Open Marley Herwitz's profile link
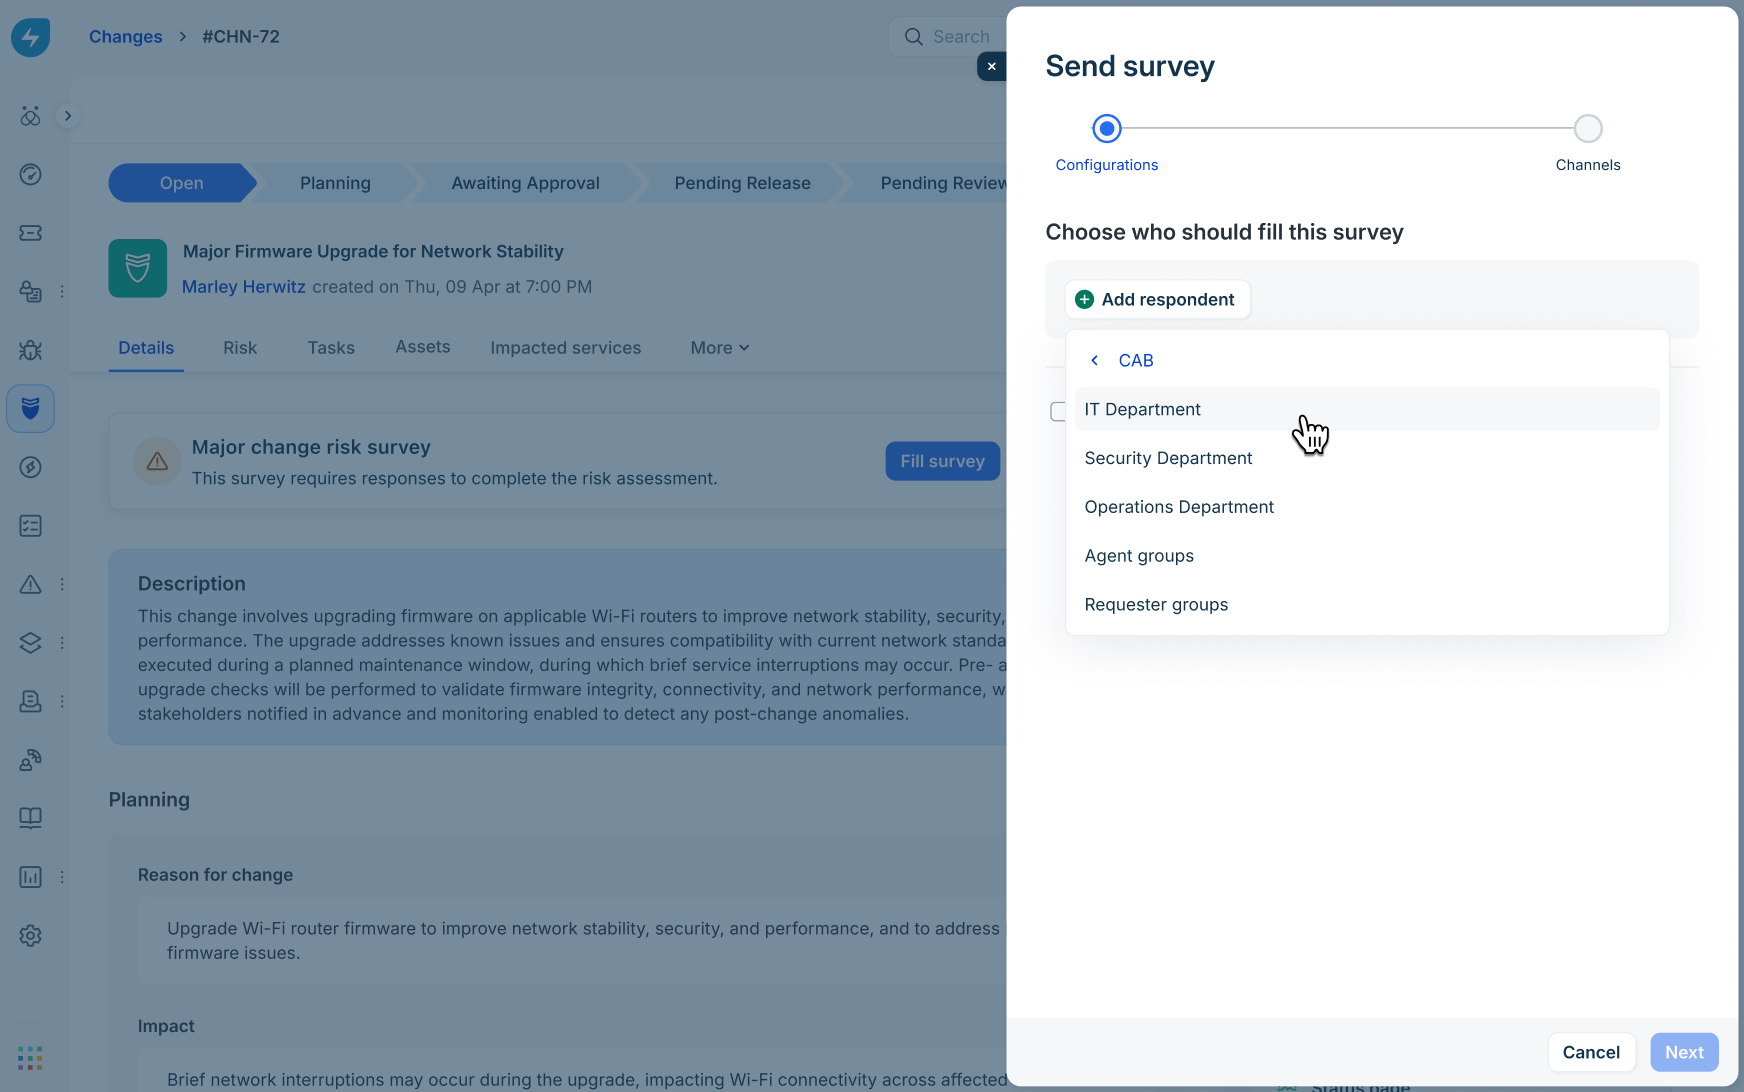The image size is (1744, 1092). click(244, 287)
